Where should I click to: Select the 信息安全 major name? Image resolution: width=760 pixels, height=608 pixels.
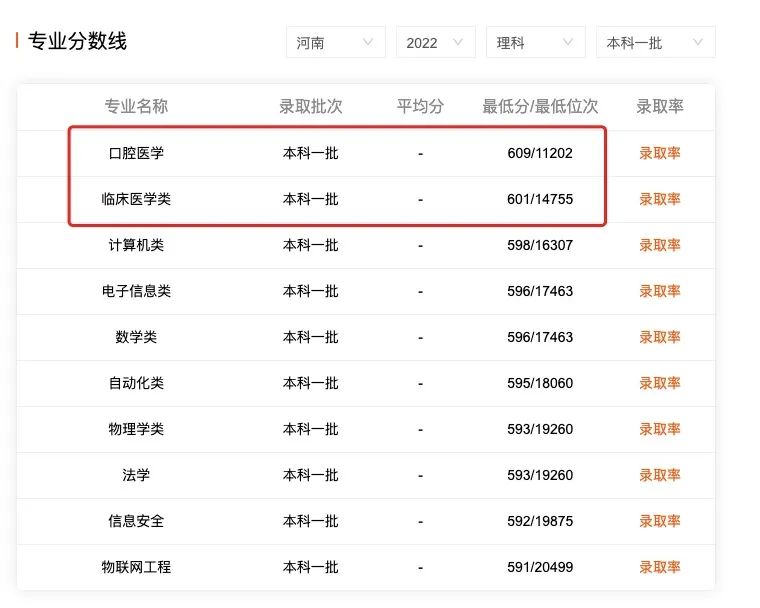[x=136, y=521]
